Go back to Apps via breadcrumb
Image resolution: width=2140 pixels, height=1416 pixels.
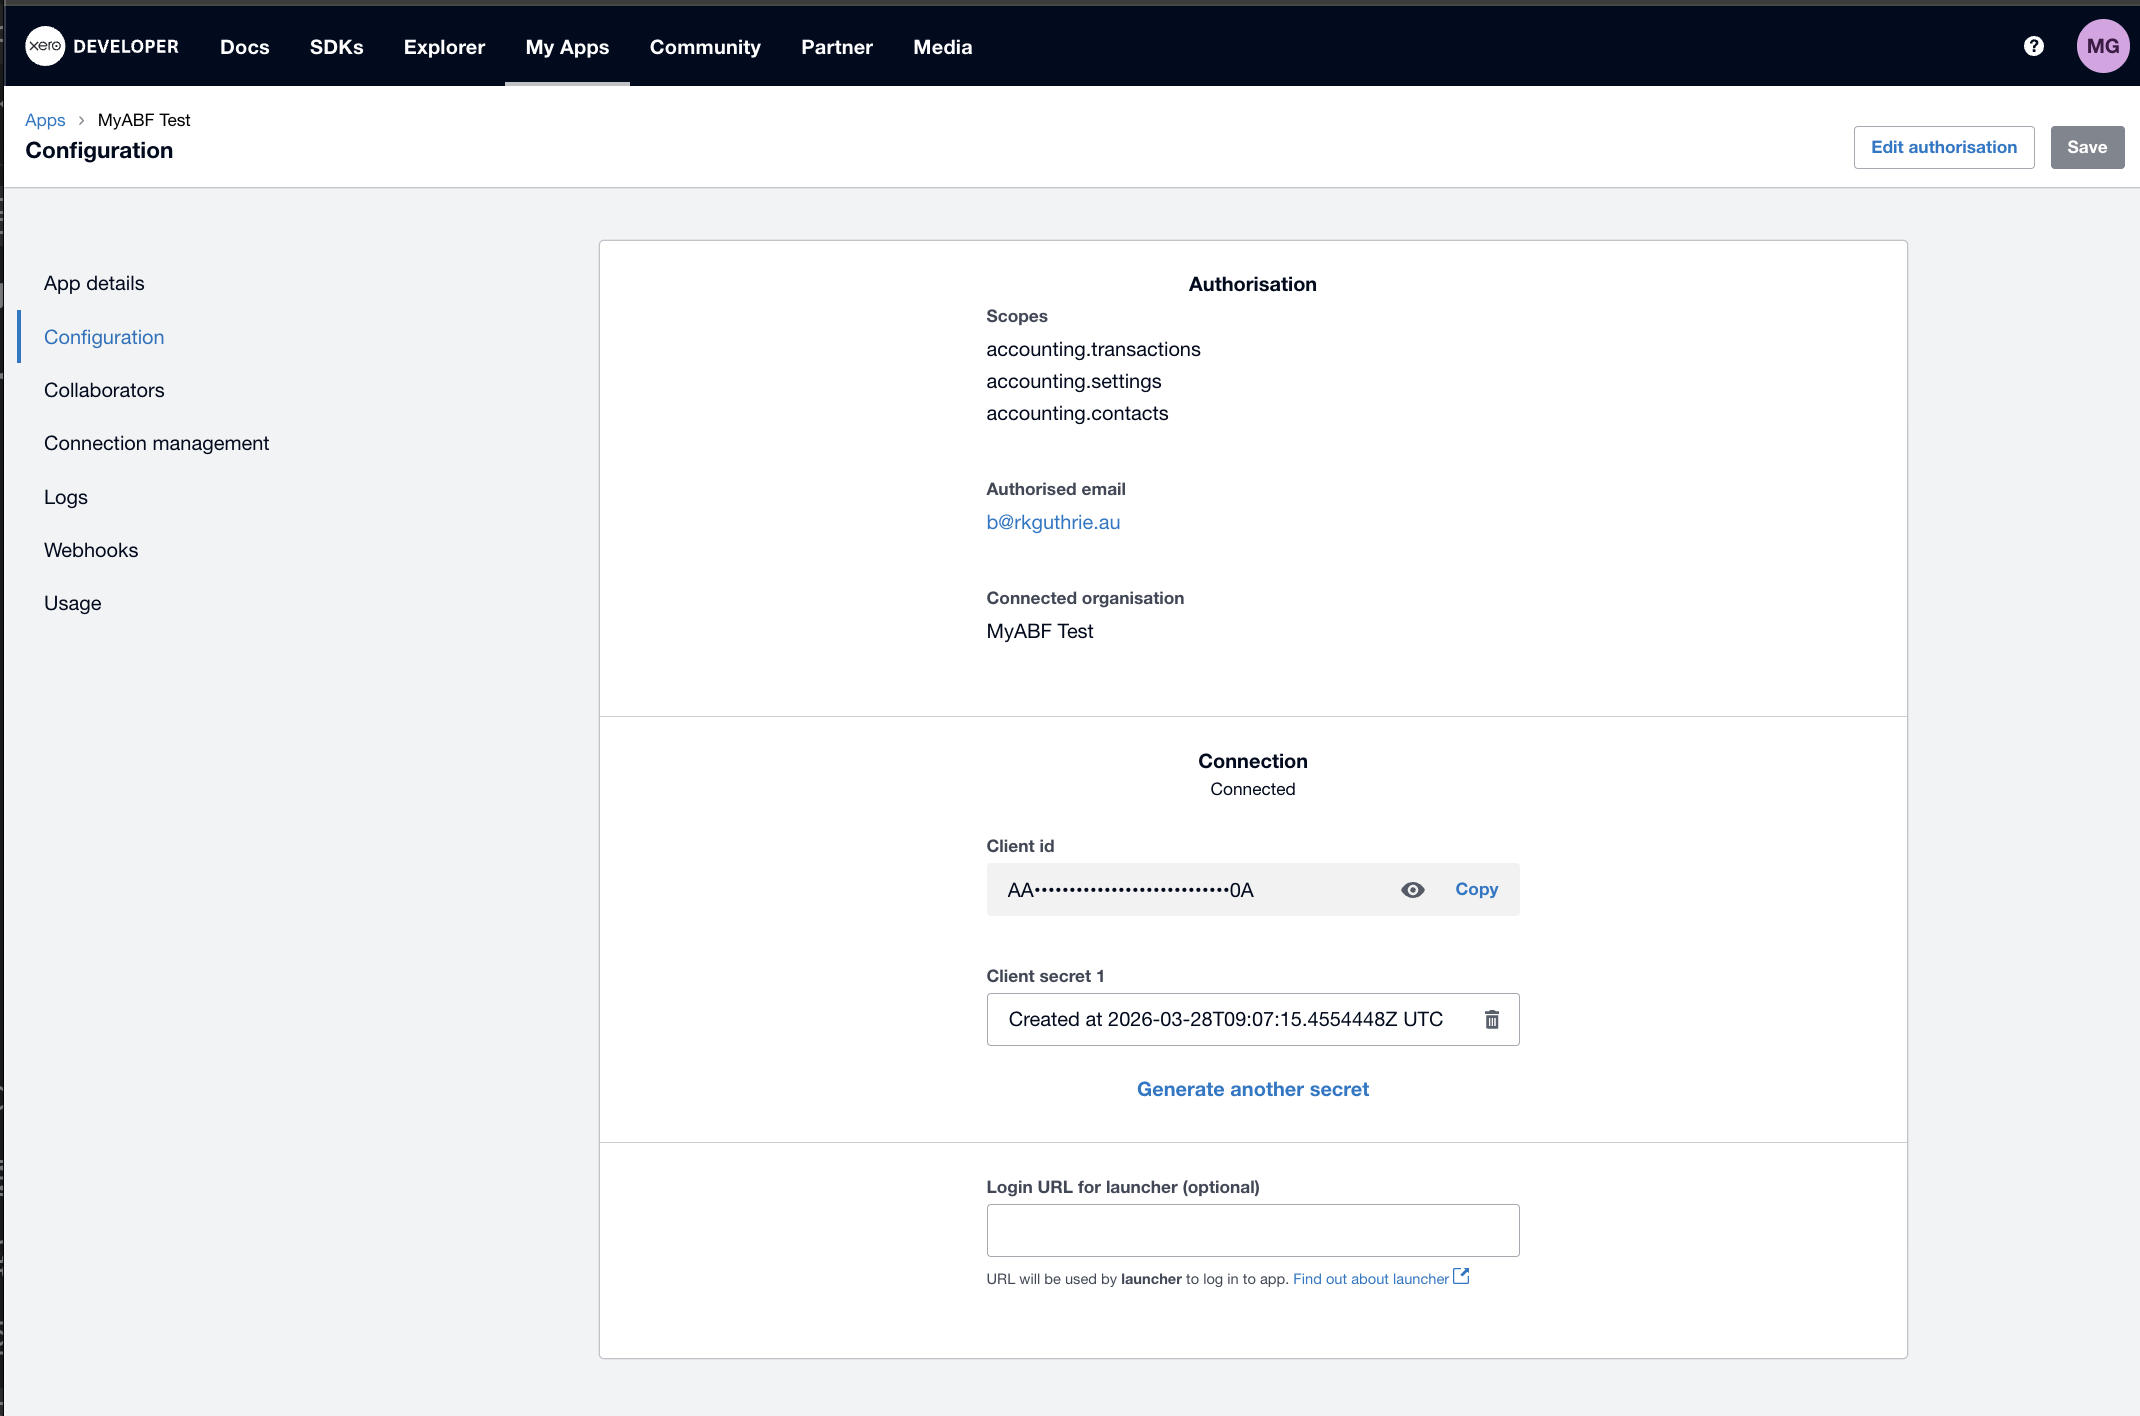pos(45,120)
